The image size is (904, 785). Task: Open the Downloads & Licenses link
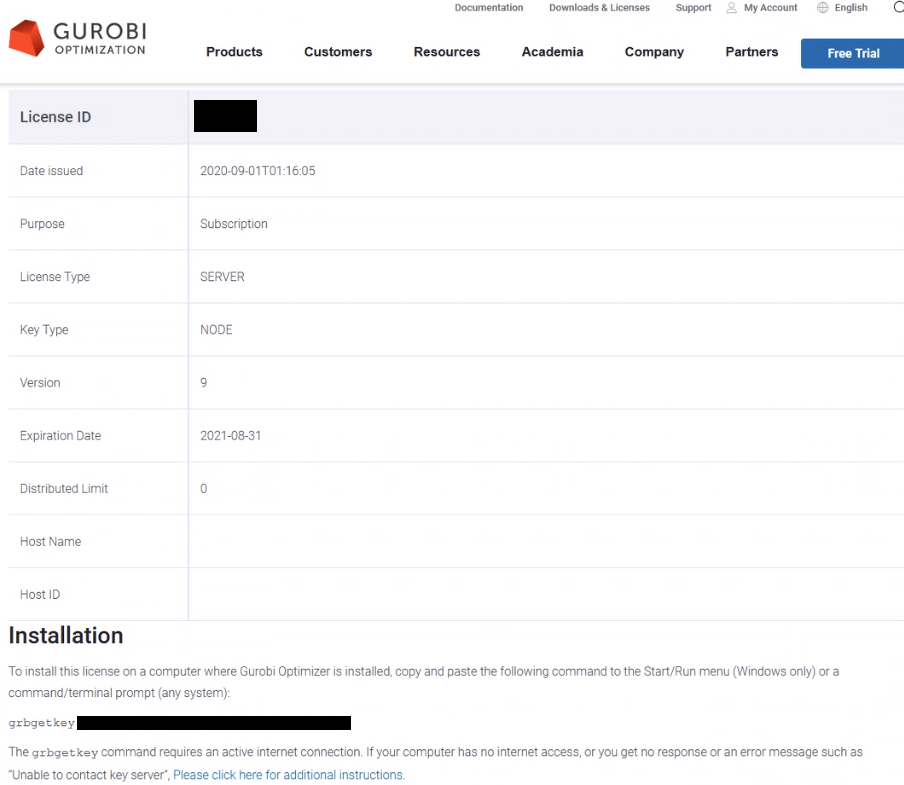(x=599, y=8)
